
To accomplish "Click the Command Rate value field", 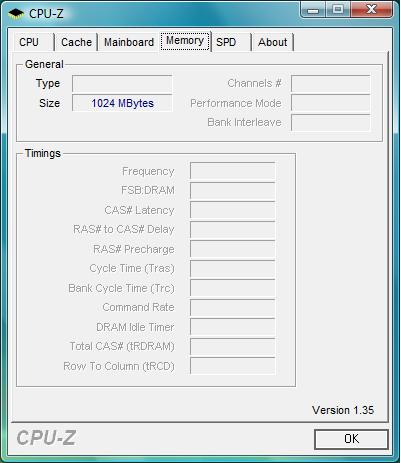I will (x=233, y=307).
